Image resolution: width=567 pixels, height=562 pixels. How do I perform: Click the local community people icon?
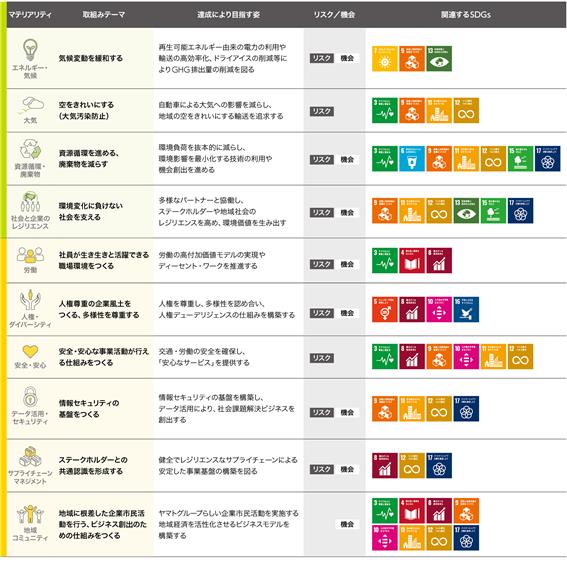[30, 515]
